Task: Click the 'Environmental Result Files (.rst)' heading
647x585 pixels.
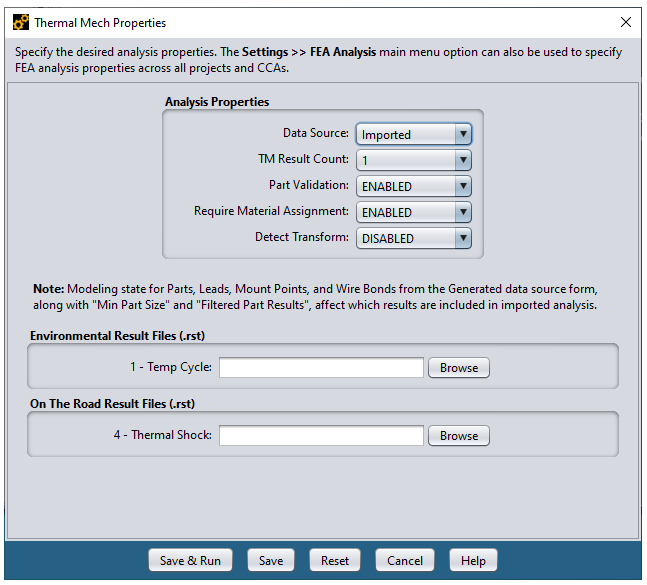Action: (x=118, y=335)
